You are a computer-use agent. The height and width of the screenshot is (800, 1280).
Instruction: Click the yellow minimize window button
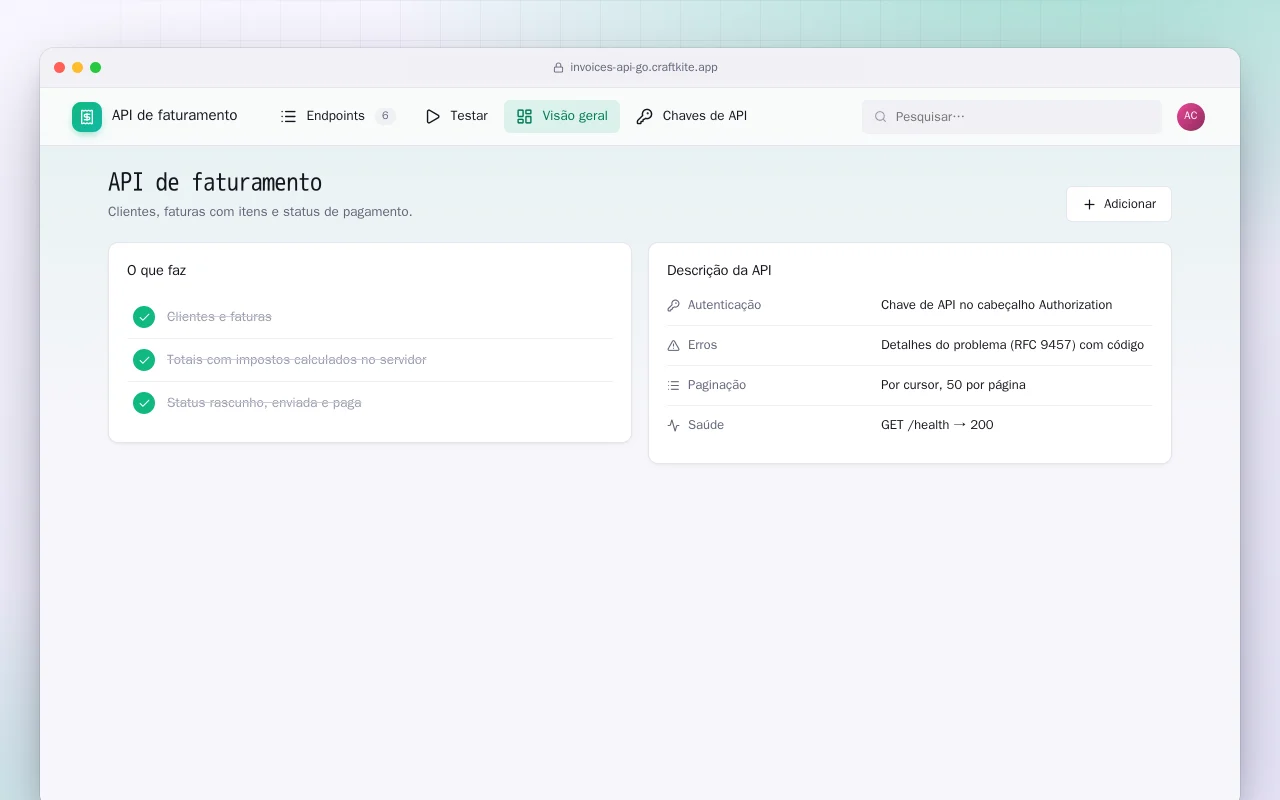78,68
